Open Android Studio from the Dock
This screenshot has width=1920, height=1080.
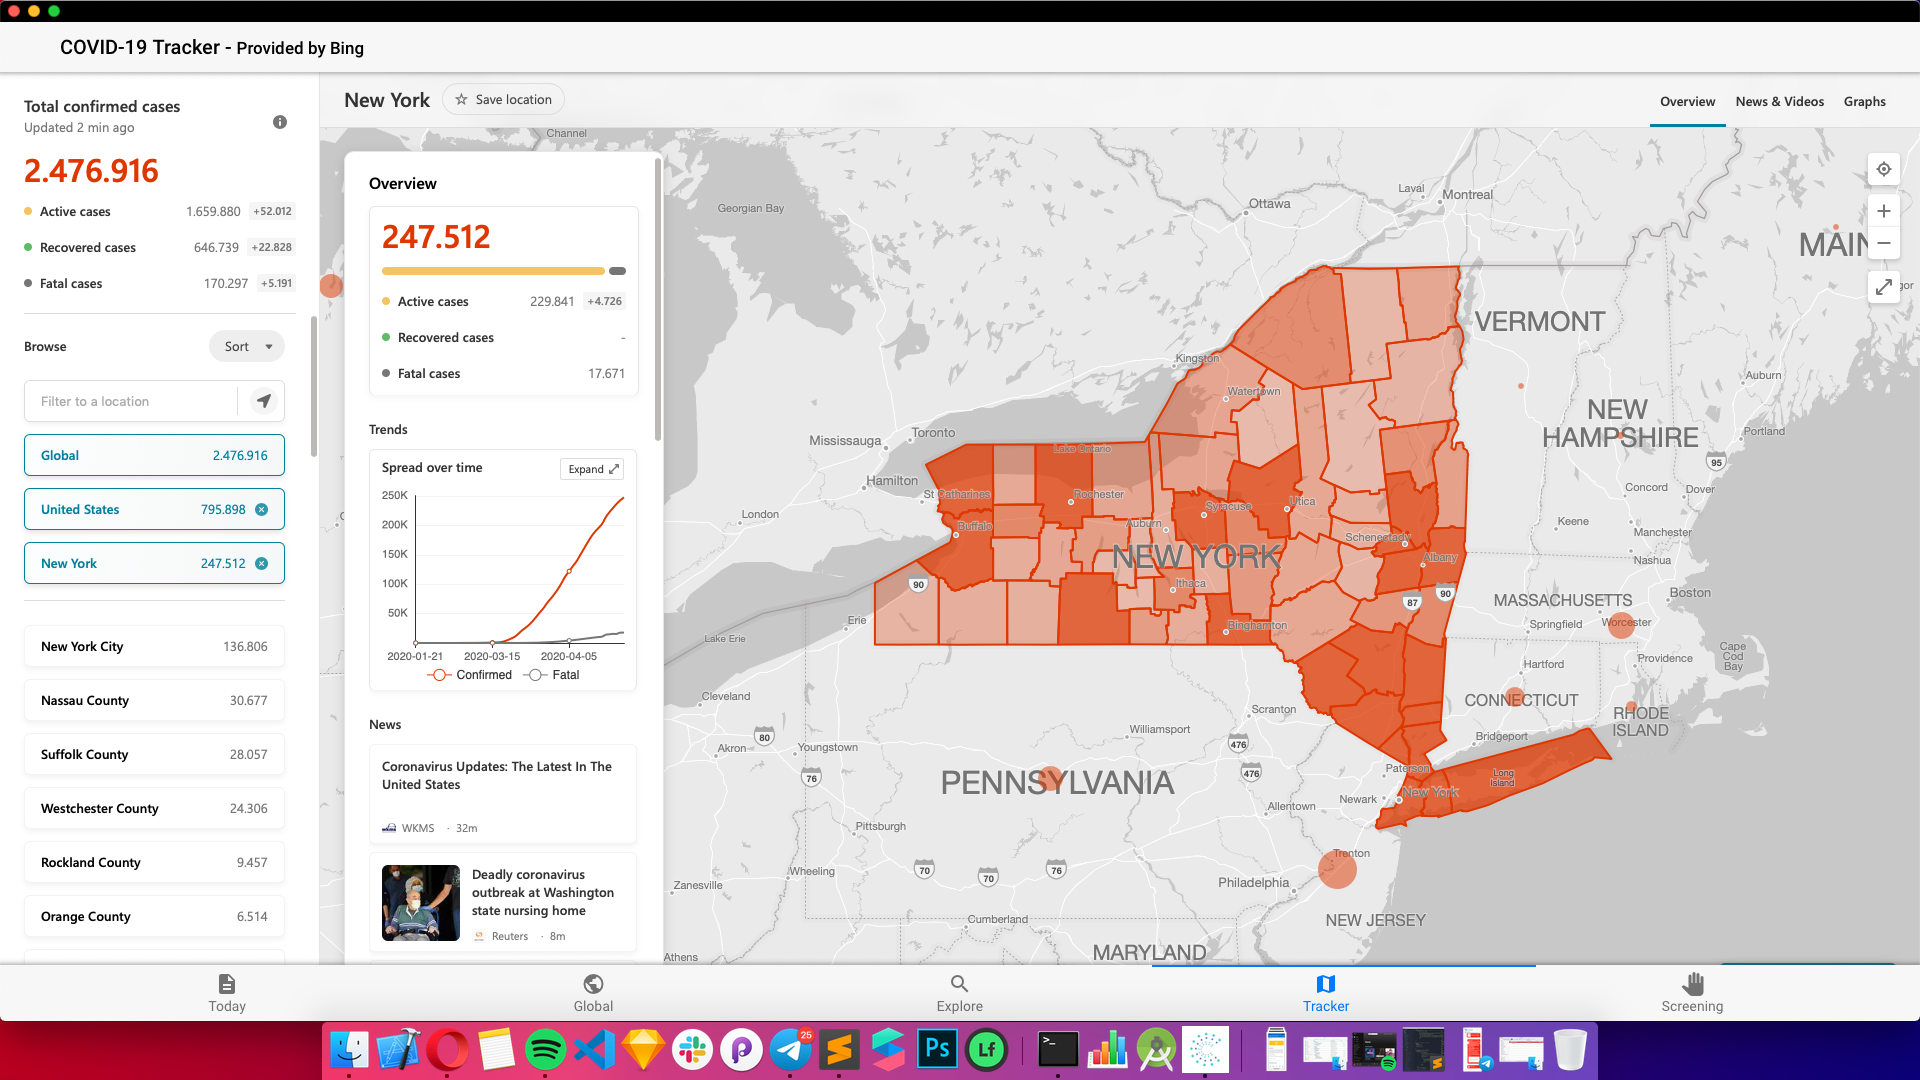[1156, 1050]
